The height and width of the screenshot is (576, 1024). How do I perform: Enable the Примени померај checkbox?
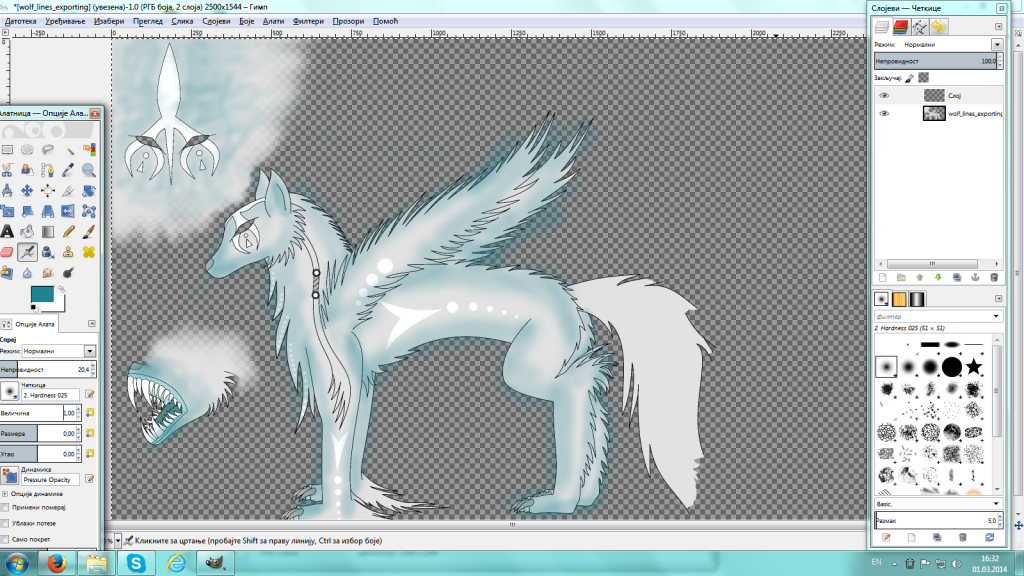point(6,508)
